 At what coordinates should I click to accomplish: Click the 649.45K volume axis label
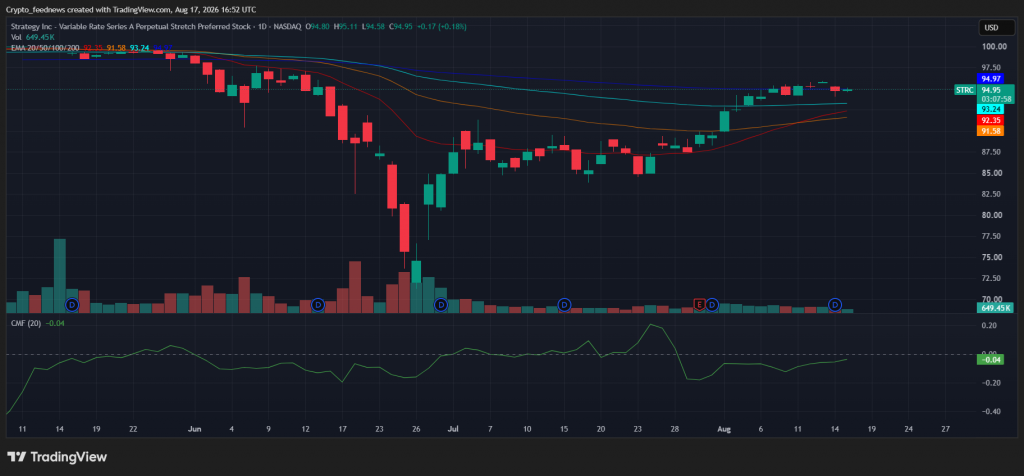coord(995,308)
